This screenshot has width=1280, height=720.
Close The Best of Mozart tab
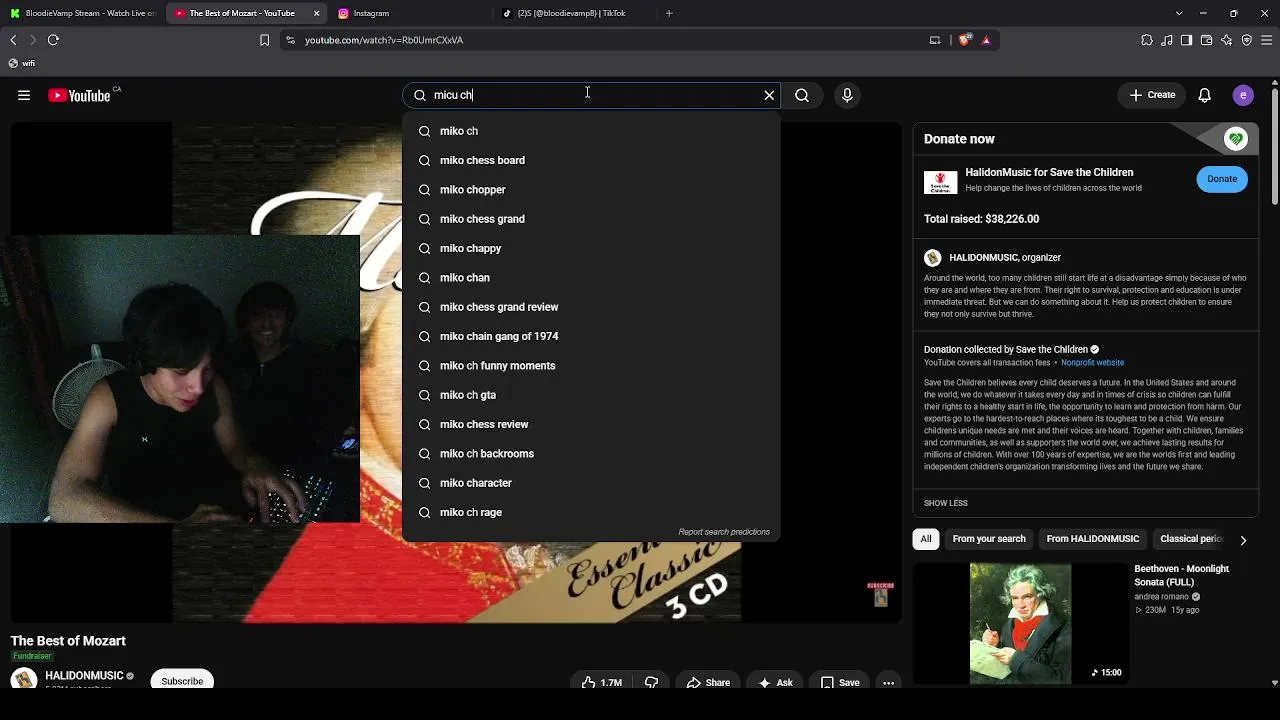(316, 13)
